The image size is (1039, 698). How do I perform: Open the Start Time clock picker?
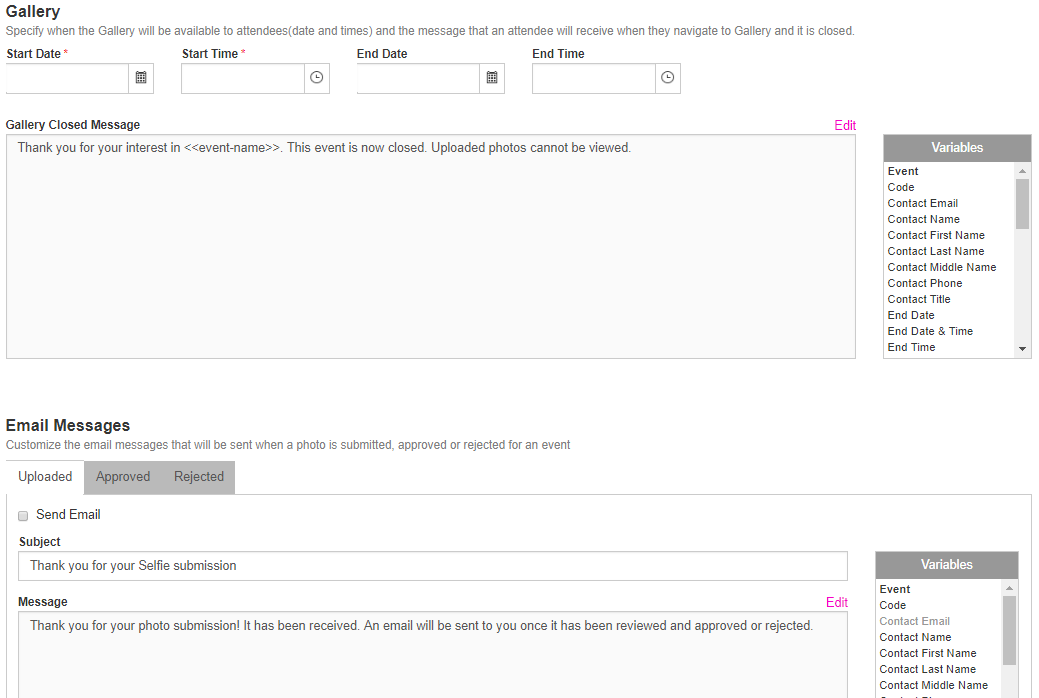[317, 78]
